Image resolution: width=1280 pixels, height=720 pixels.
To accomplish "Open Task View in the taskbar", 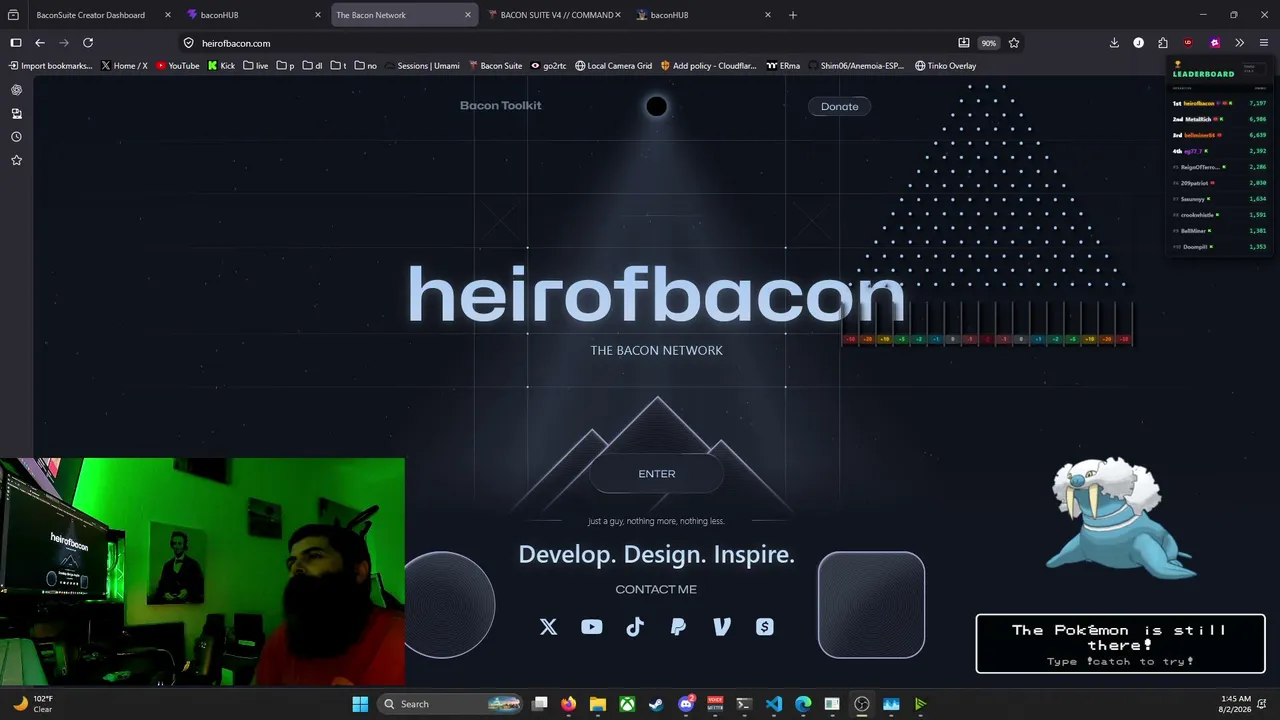I will pos(540,704).
